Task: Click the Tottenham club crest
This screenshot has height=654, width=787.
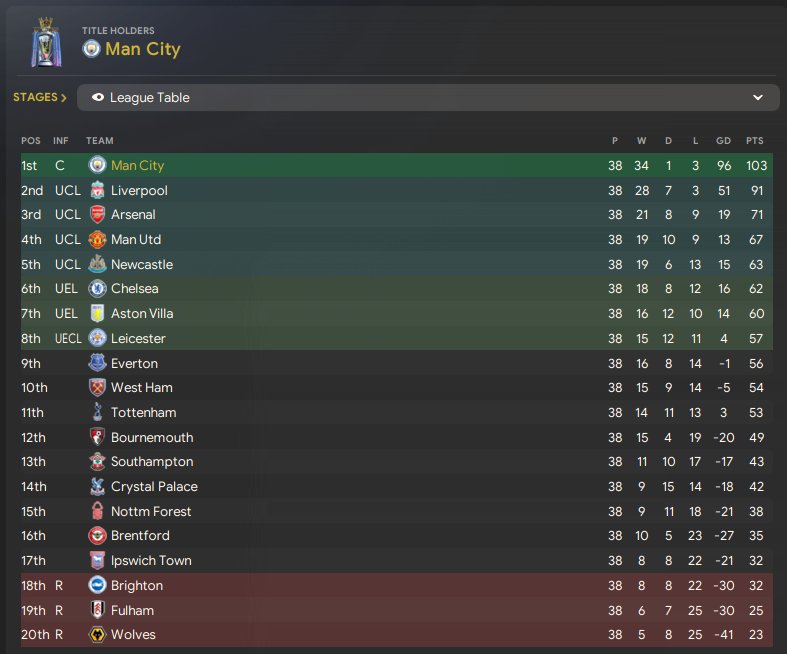Action: [97, 412]
